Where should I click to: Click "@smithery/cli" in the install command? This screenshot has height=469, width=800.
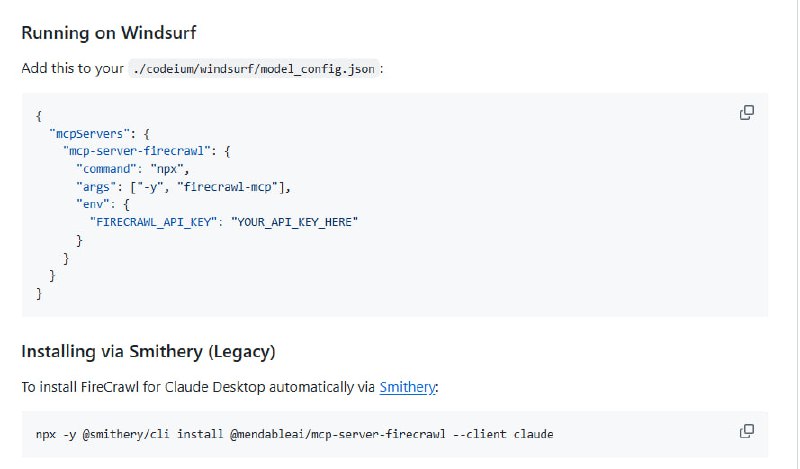(x=127, y=434)
